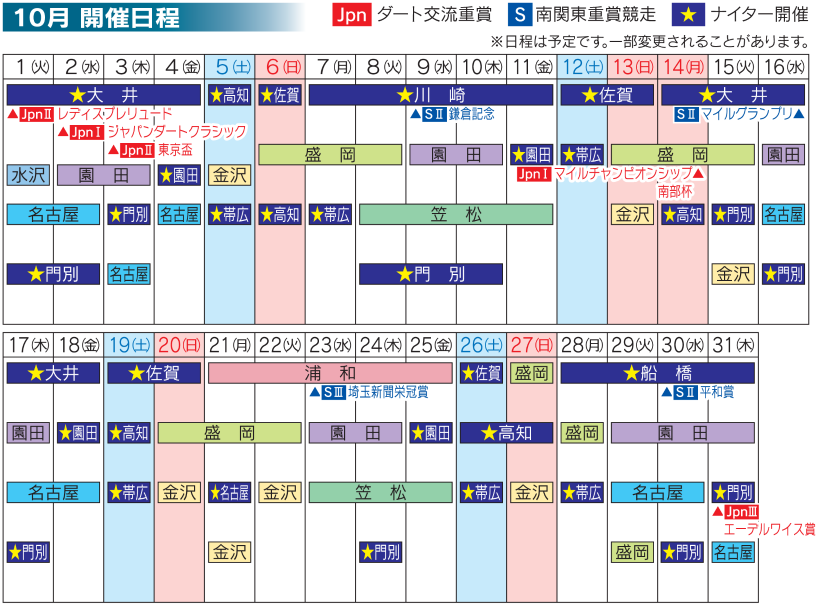Click the 船橋 bar for October 28–31
This screenshot has height=606, width=820.
pos(658,374)
